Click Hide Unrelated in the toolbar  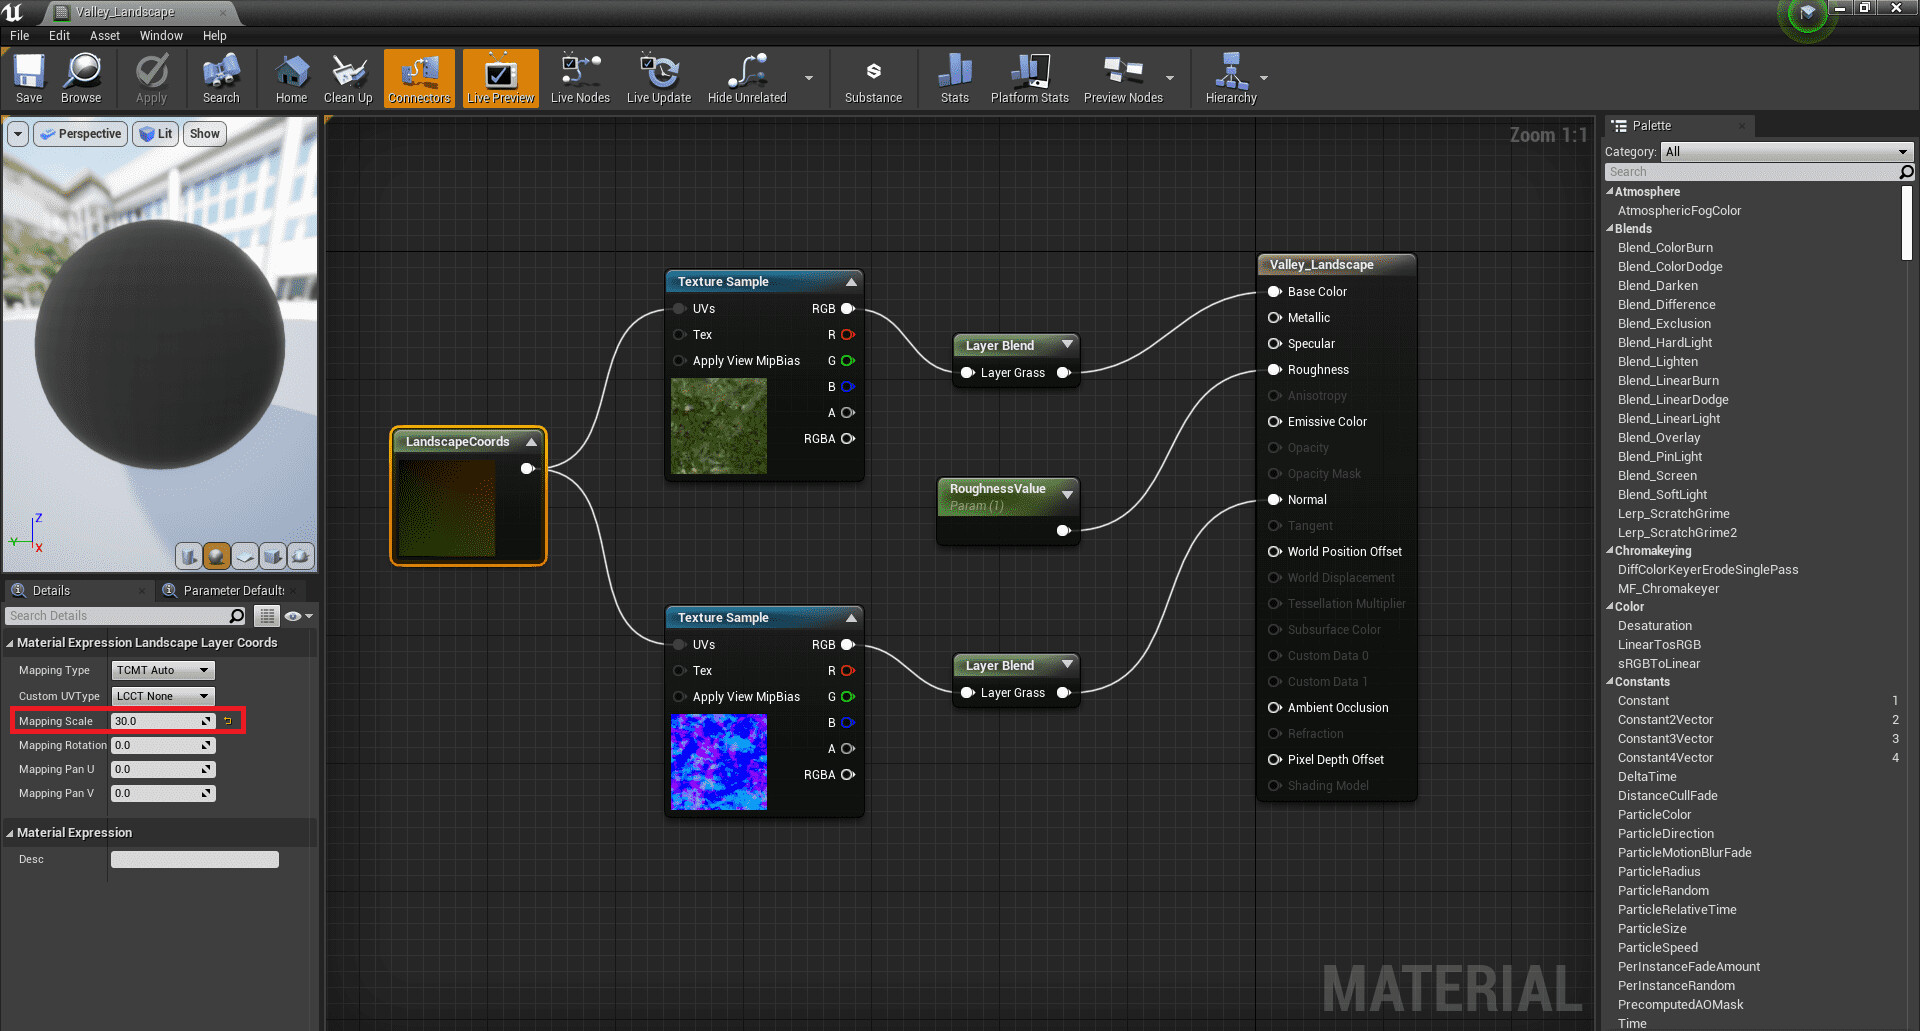pos(747,78)
